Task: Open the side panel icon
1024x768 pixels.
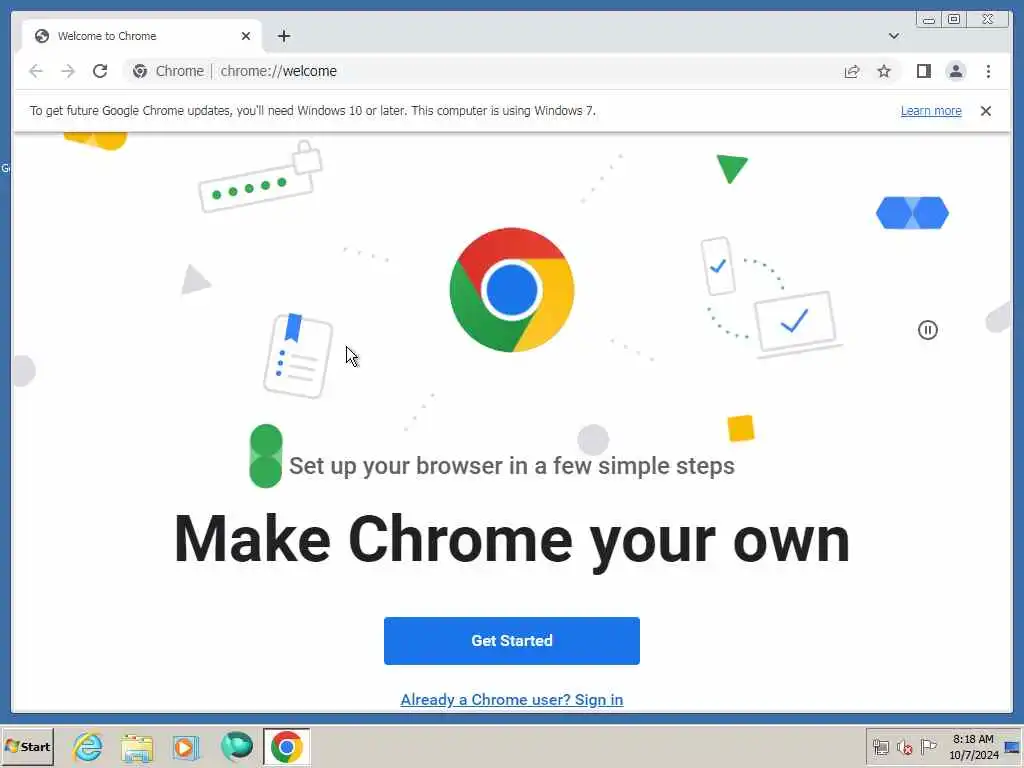Action: pyautogui.click(x=923, y=71)
